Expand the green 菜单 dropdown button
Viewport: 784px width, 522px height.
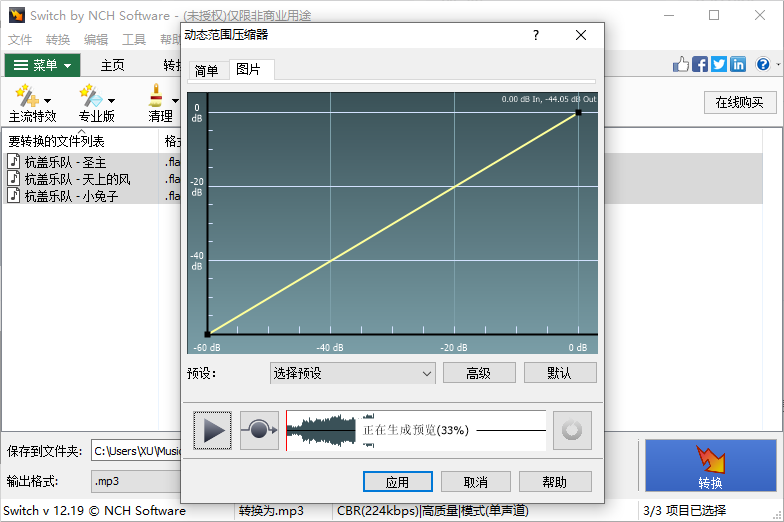pyautogui.click(x=42, y=65)
